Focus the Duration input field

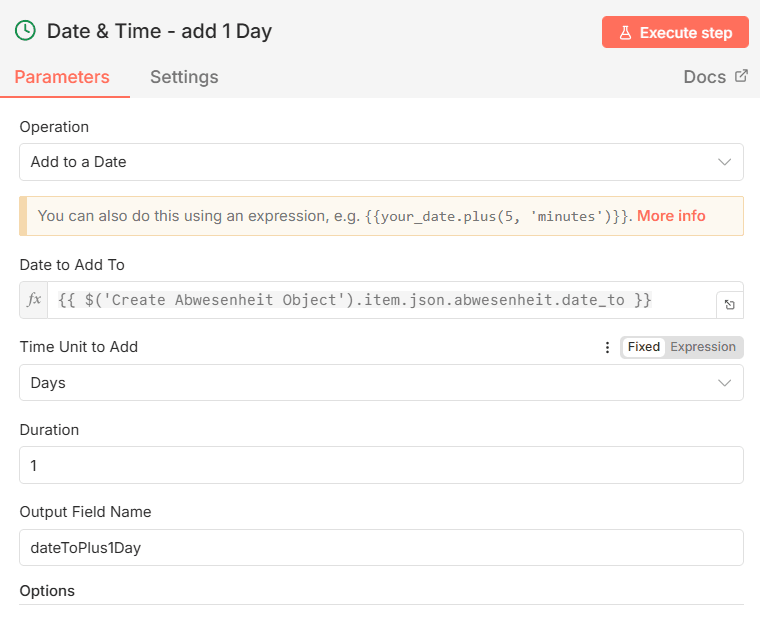pyautogui.click(x=381, y=465)
